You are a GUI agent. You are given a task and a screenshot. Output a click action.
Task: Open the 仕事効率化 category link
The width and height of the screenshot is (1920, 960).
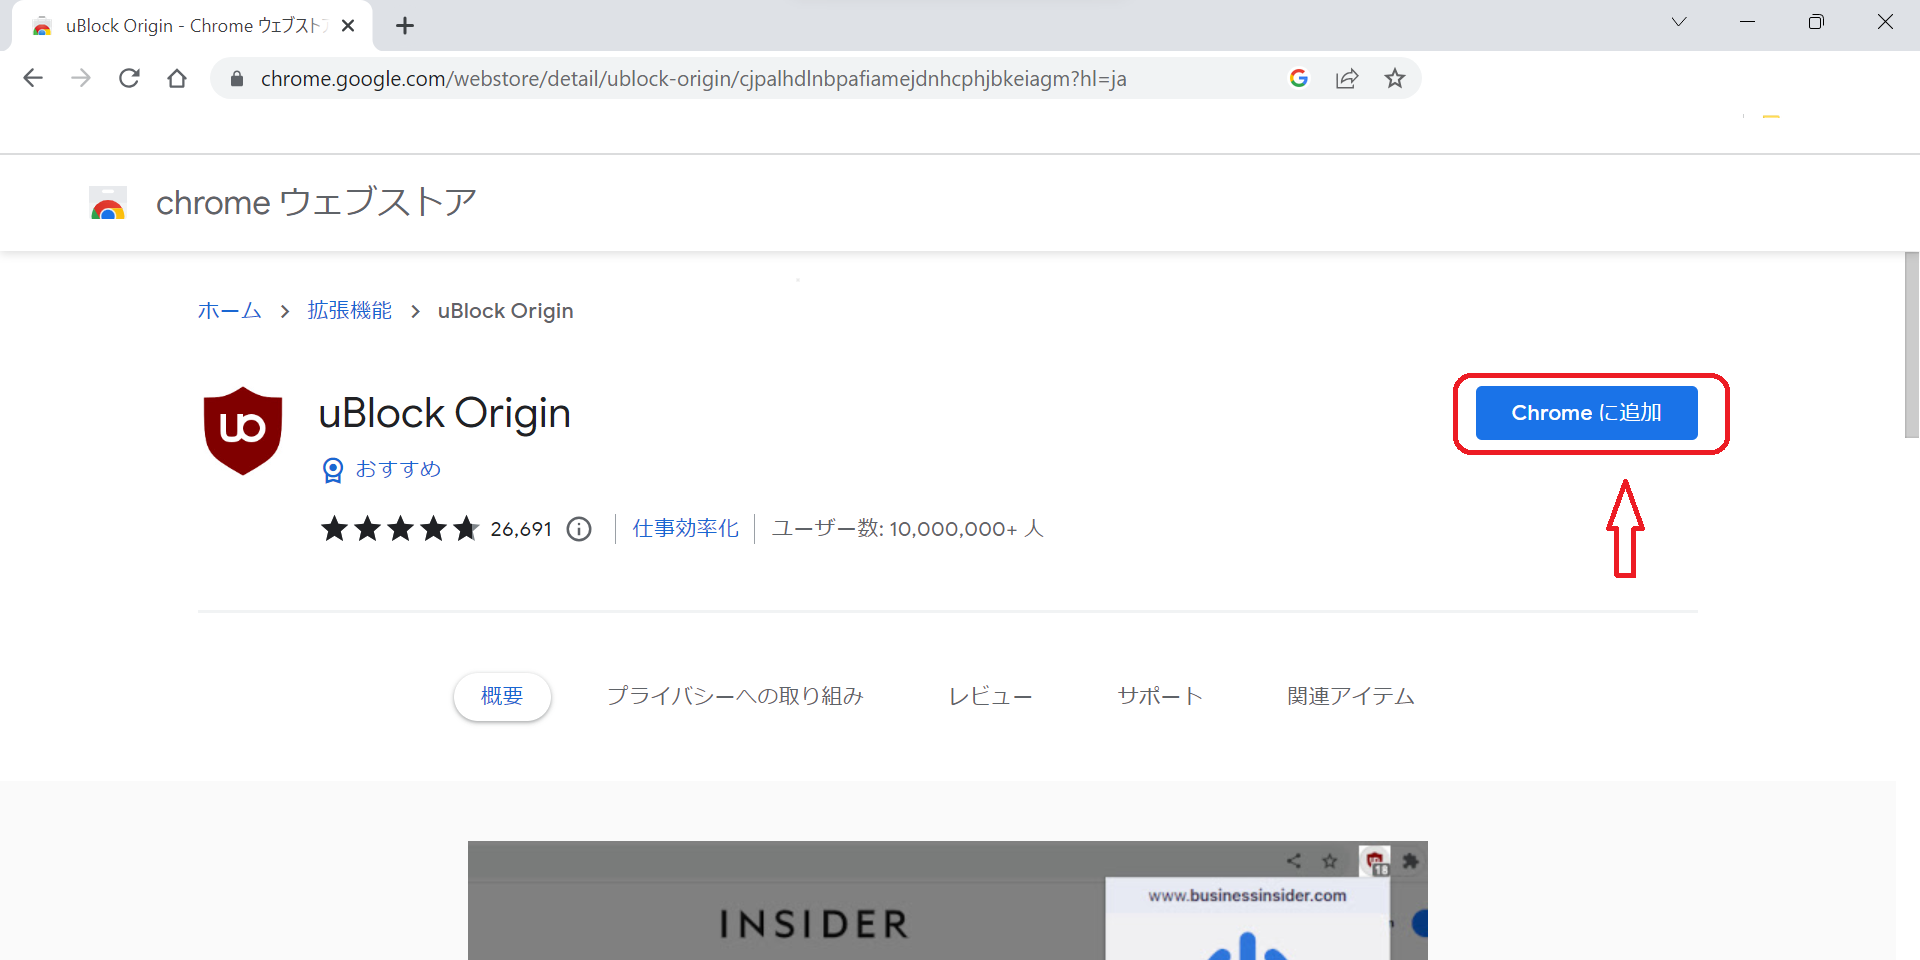tap(685, 528)
